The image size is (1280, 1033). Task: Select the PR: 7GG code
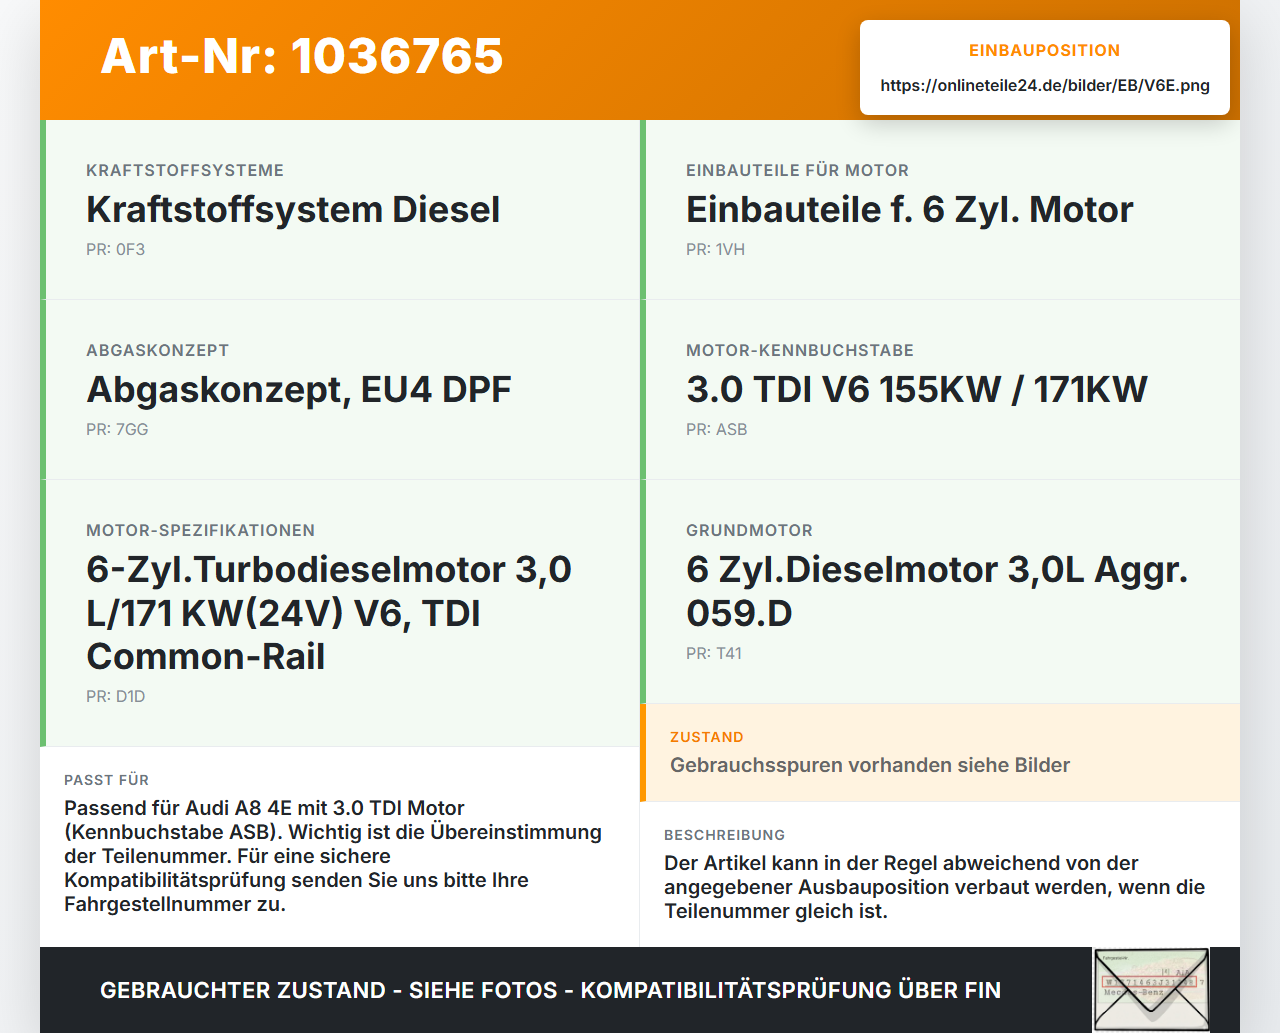[x=117, y=430]
